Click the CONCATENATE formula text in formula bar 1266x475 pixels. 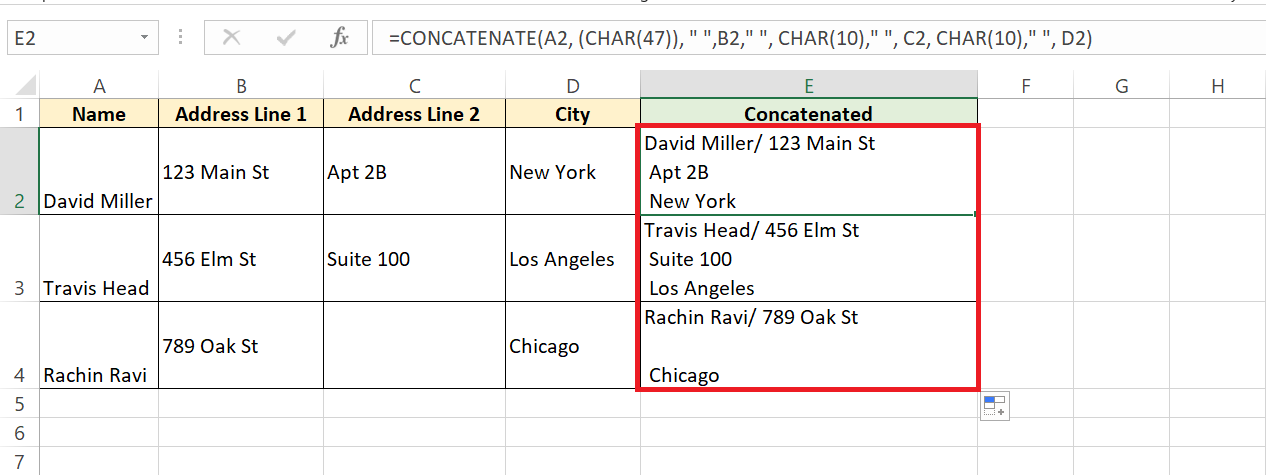[740, 38]
